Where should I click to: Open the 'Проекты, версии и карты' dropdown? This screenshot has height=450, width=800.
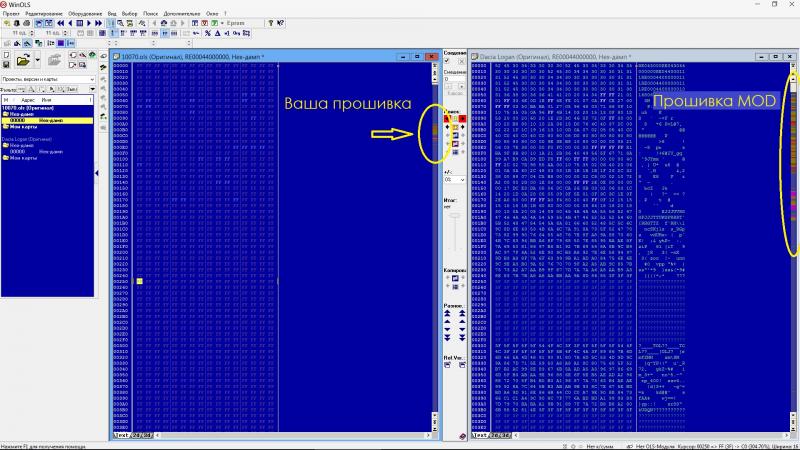pyautogui.click(x=48, y=80)
